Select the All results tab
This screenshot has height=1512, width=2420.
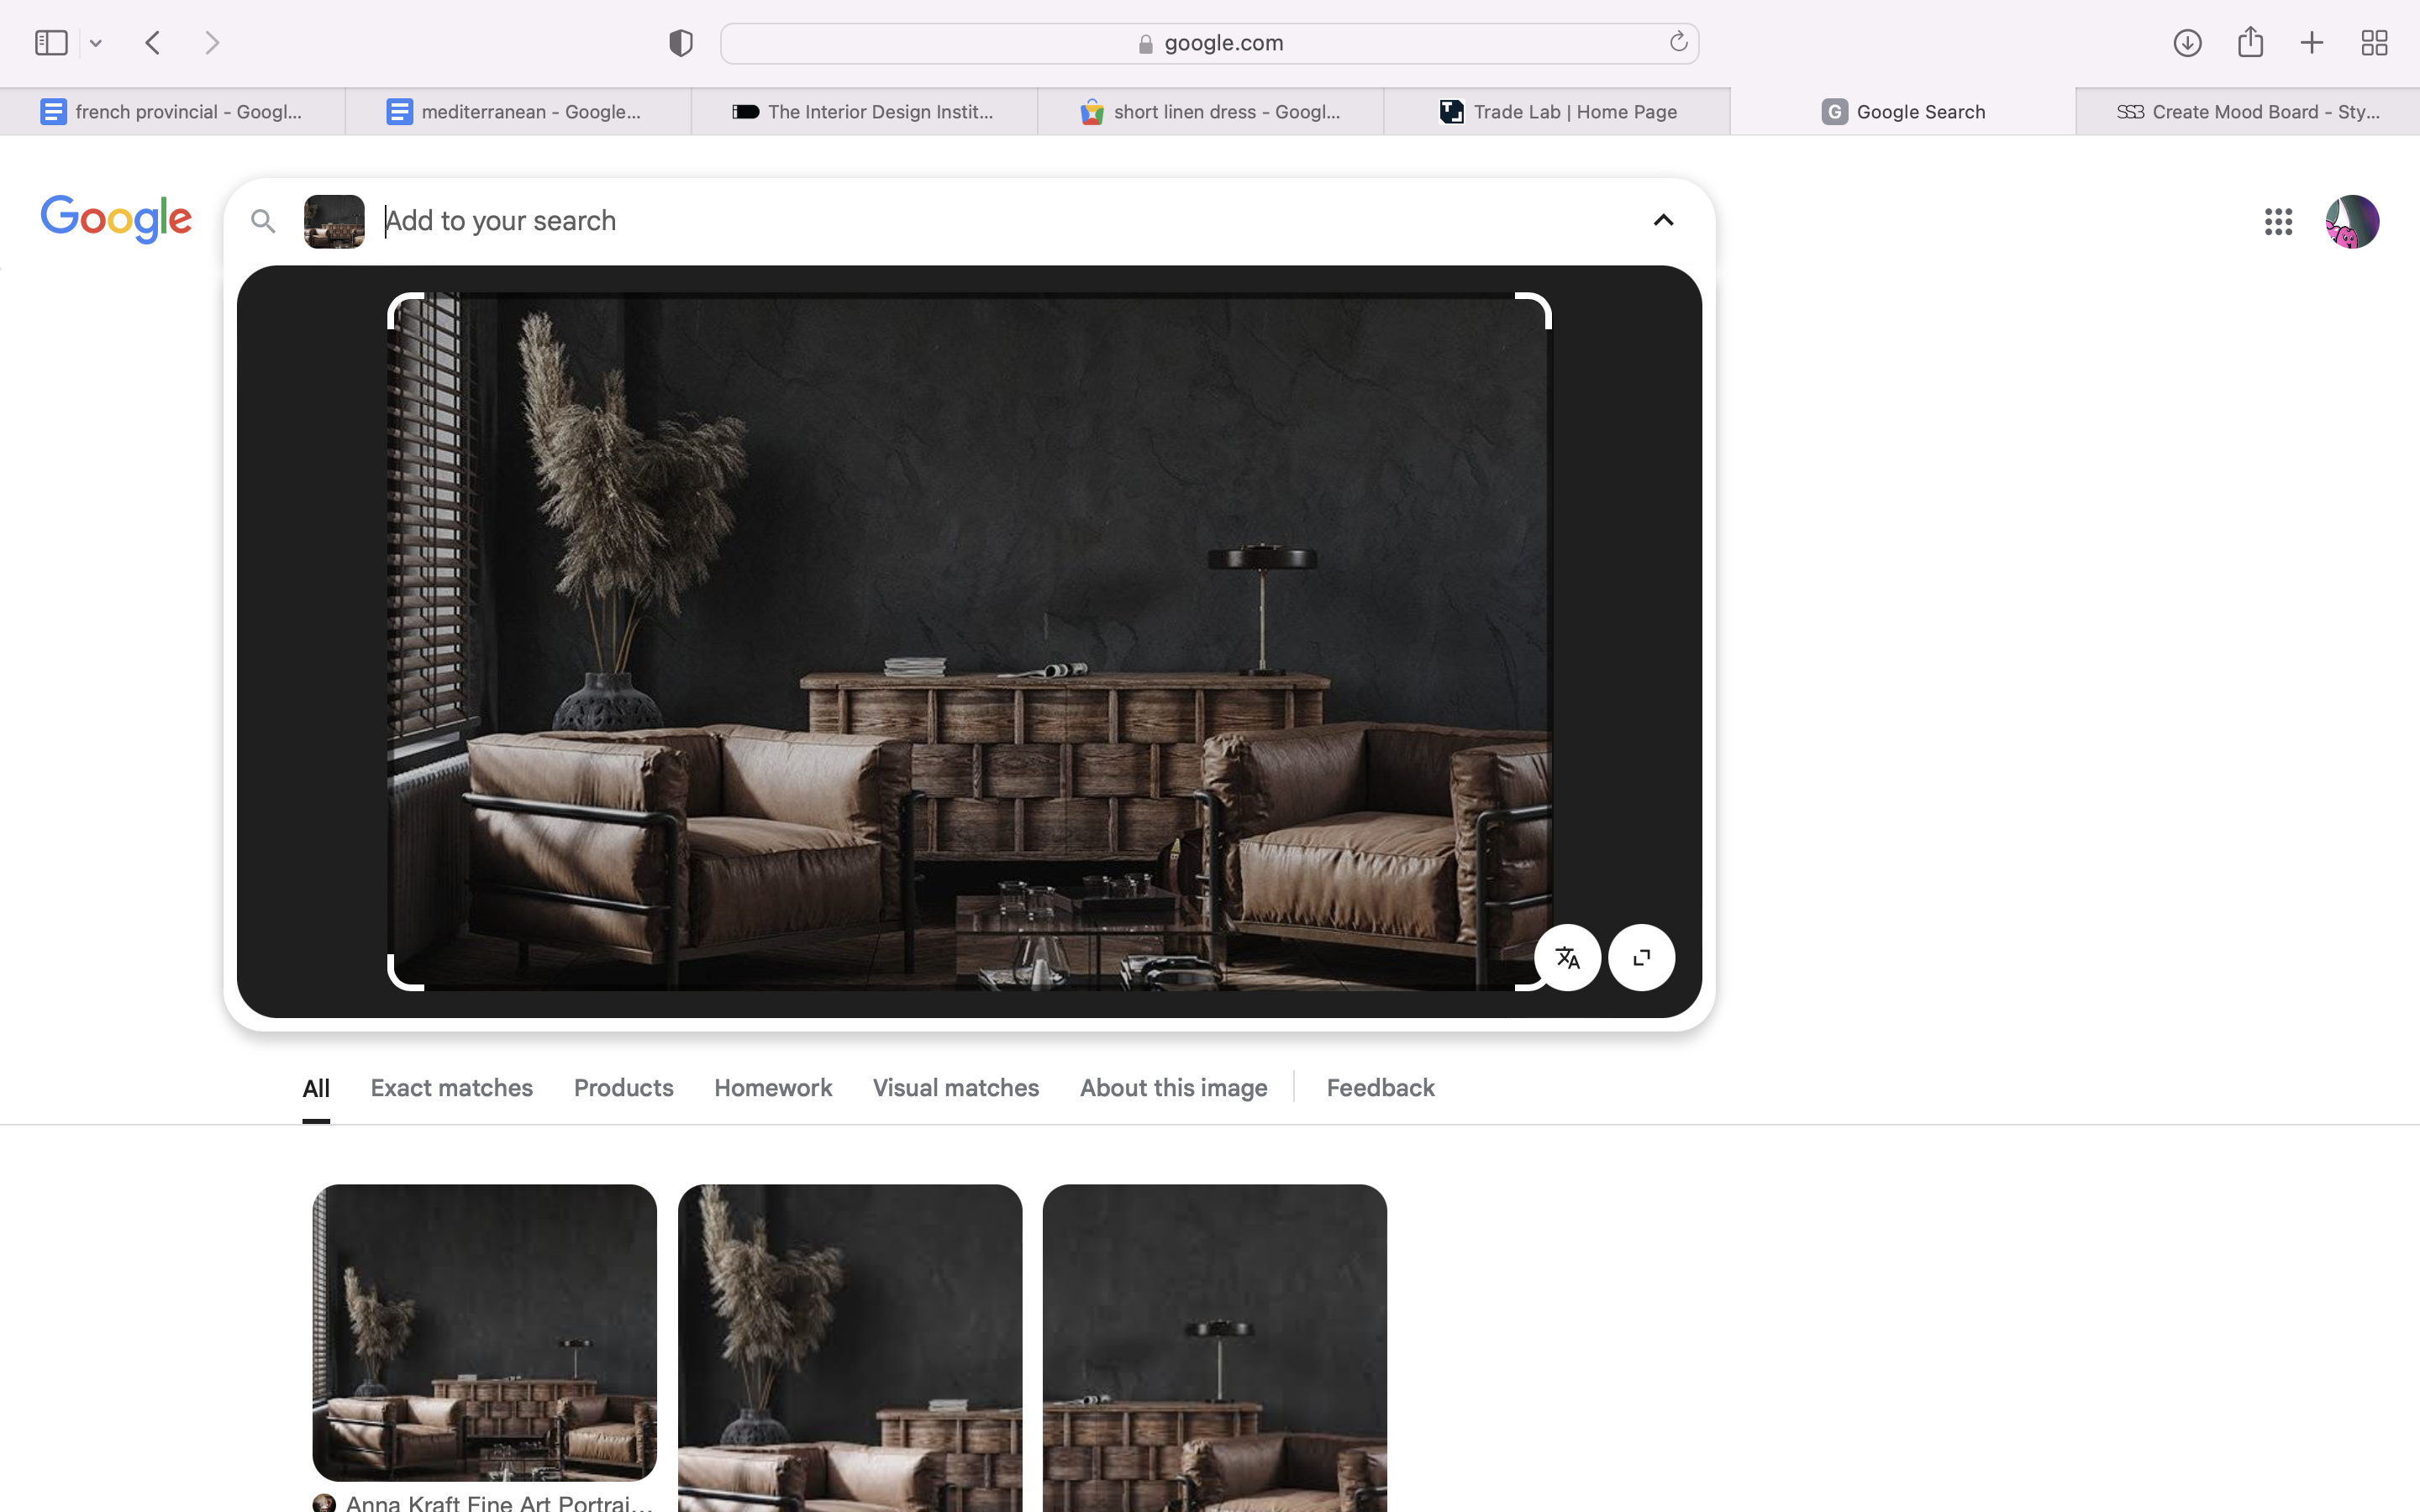point(316,1088)
